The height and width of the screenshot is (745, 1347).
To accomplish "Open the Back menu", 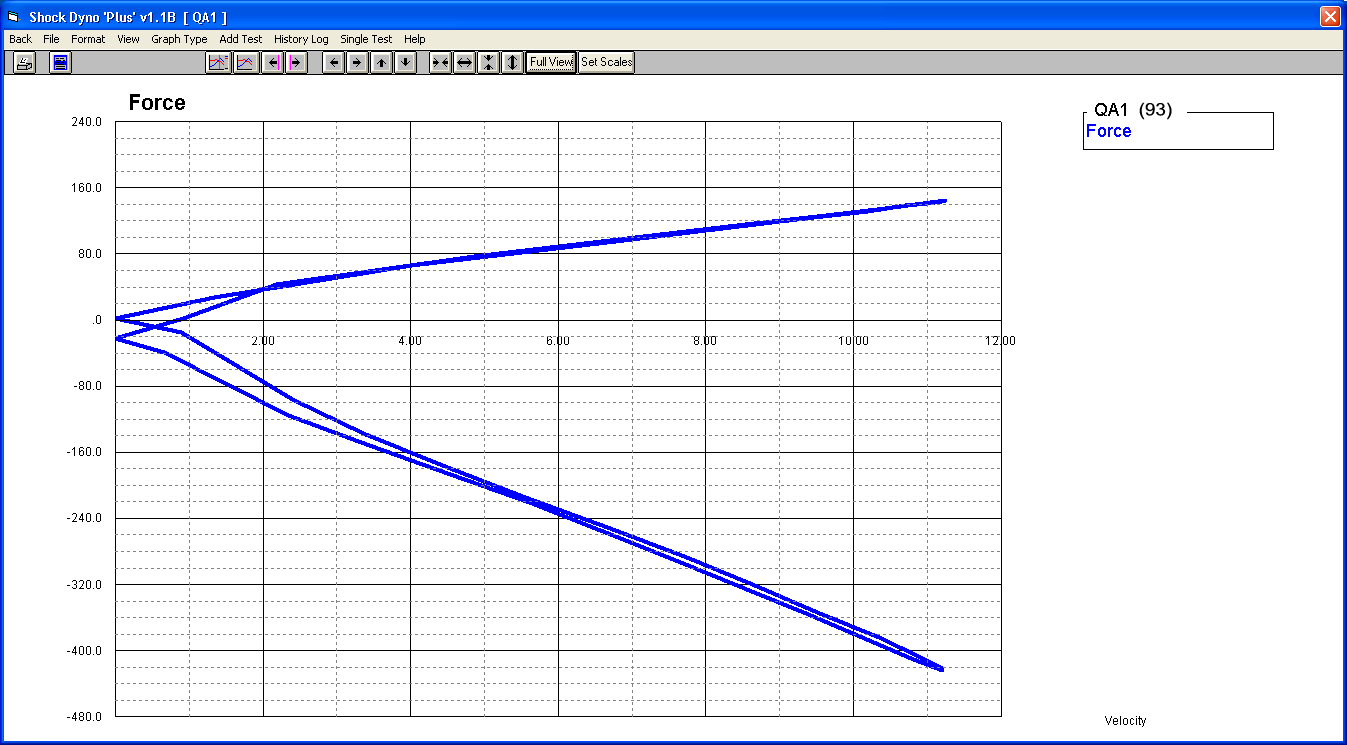I will [x=20, y=39].
